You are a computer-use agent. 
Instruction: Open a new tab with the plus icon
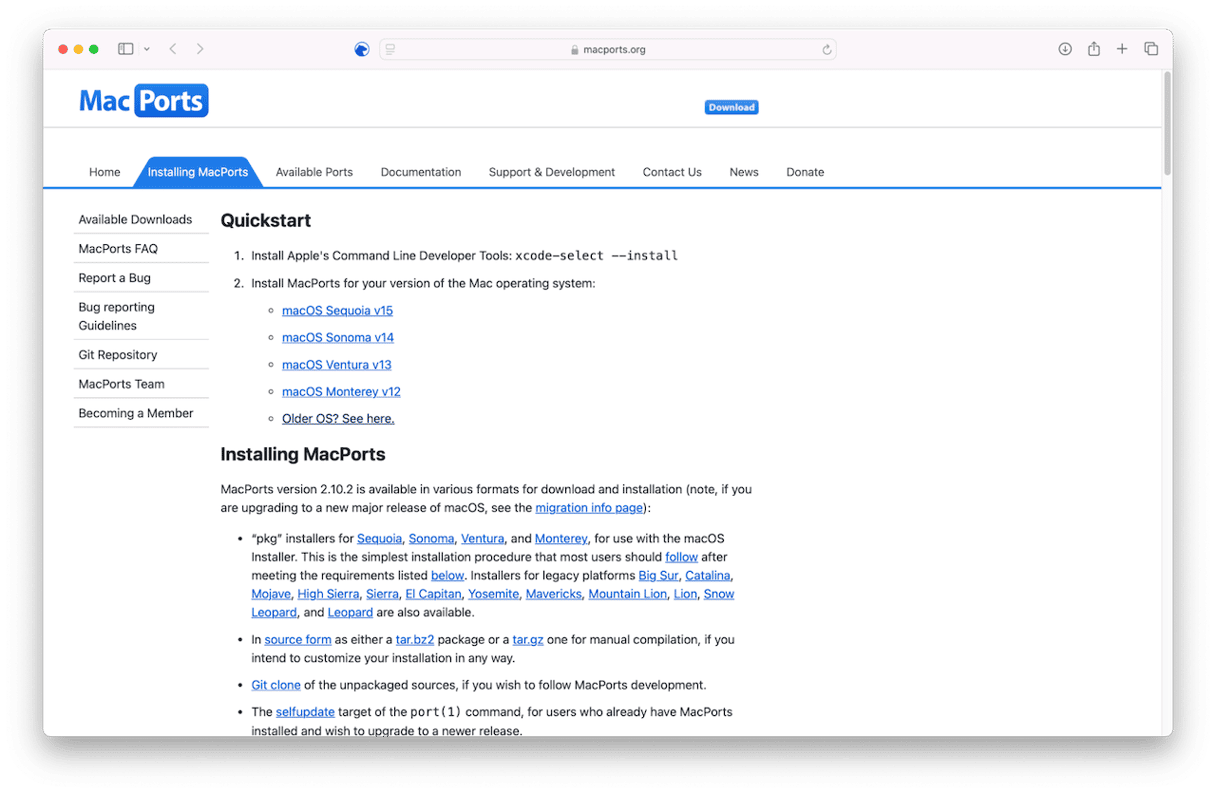tap(1122, 49)
